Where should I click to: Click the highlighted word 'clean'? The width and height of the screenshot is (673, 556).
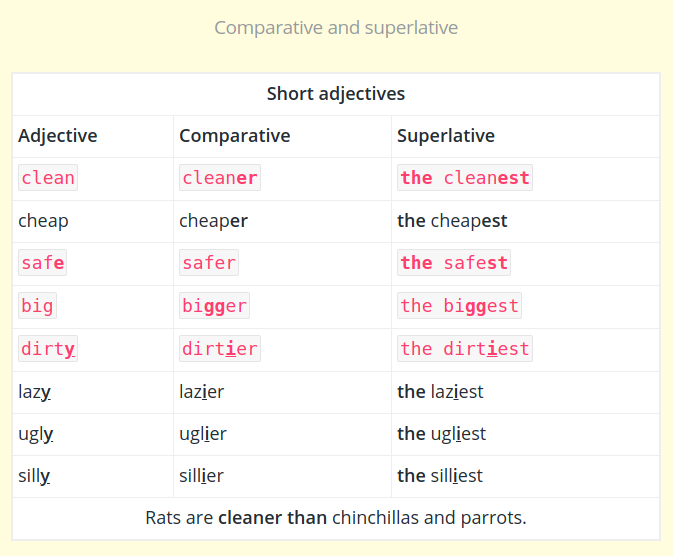(x=48, y=177)
